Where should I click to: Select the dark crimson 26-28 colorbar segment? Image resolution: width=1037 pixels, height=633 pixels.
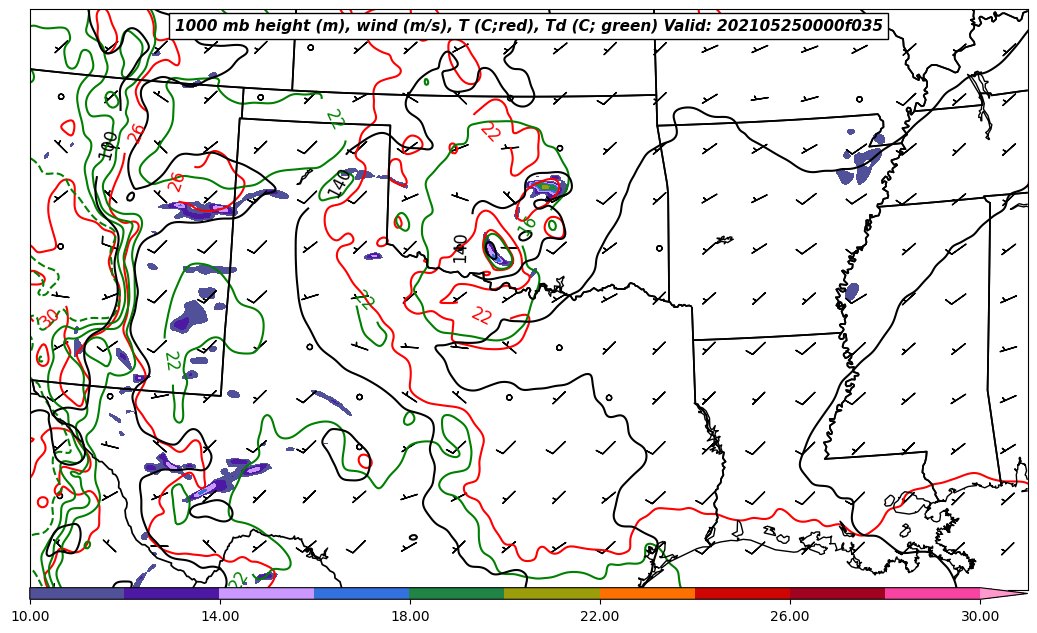point(837,593)
